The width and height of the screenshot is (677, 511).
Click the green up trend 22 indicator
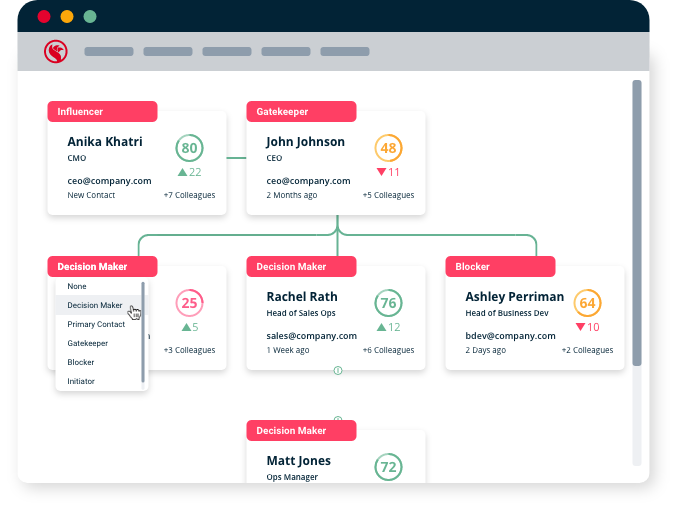coord(190,172)
